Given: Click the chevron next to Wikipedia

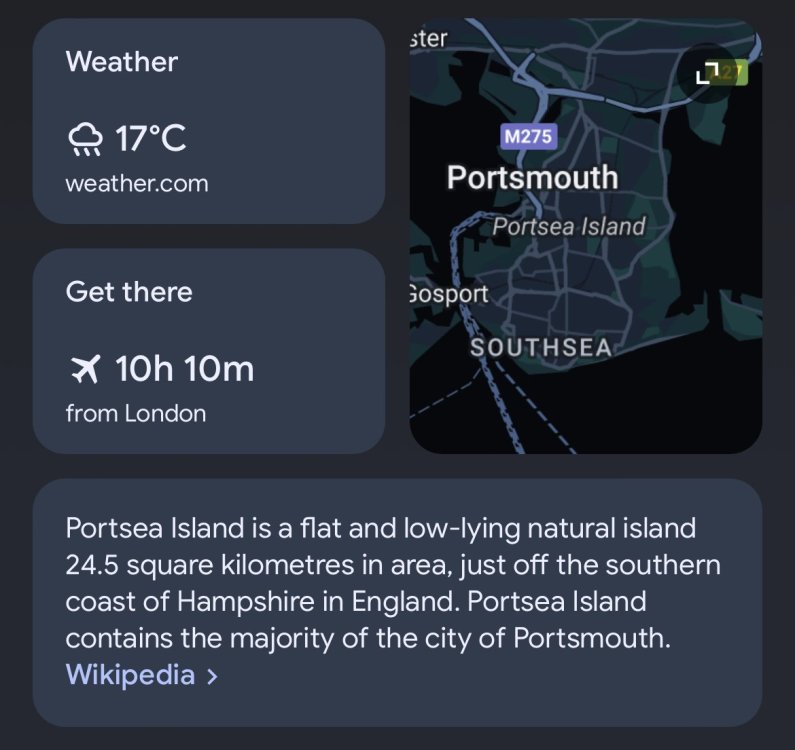Looking at the screenshot, I should [212, 676].
